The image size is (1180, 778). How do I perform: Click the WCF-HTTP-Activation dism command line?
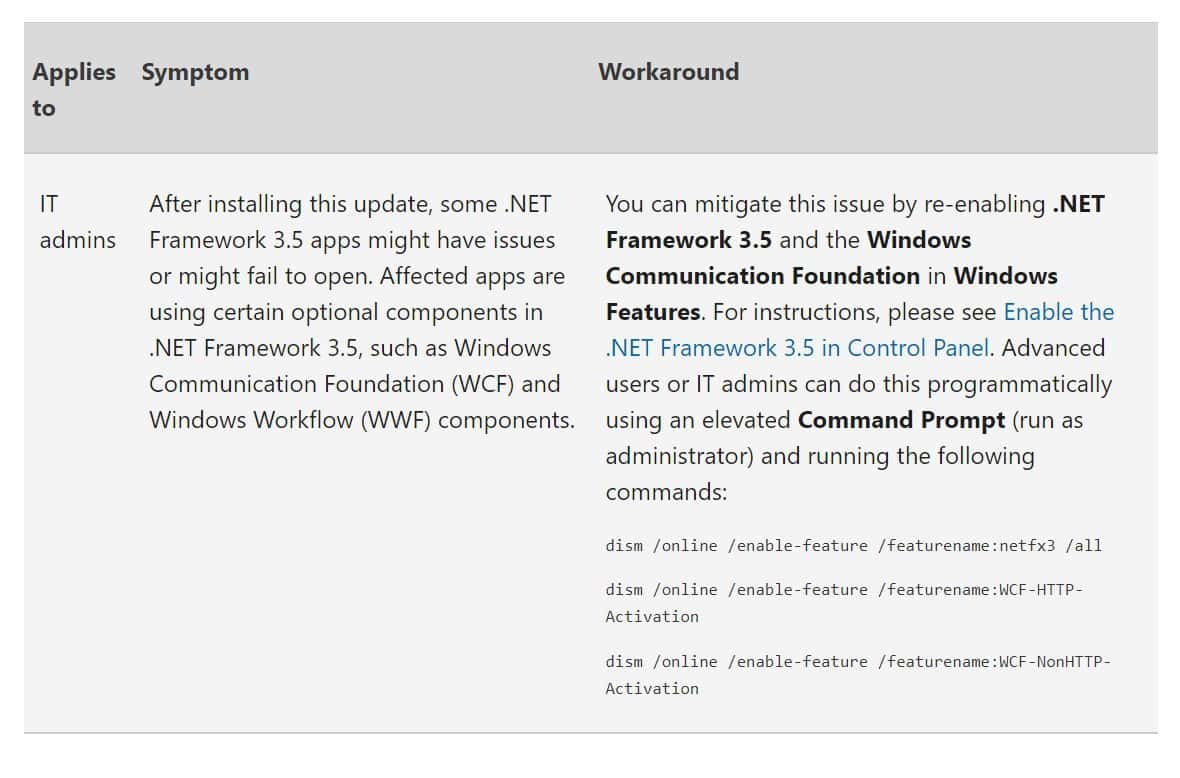(x=844, y=603)
